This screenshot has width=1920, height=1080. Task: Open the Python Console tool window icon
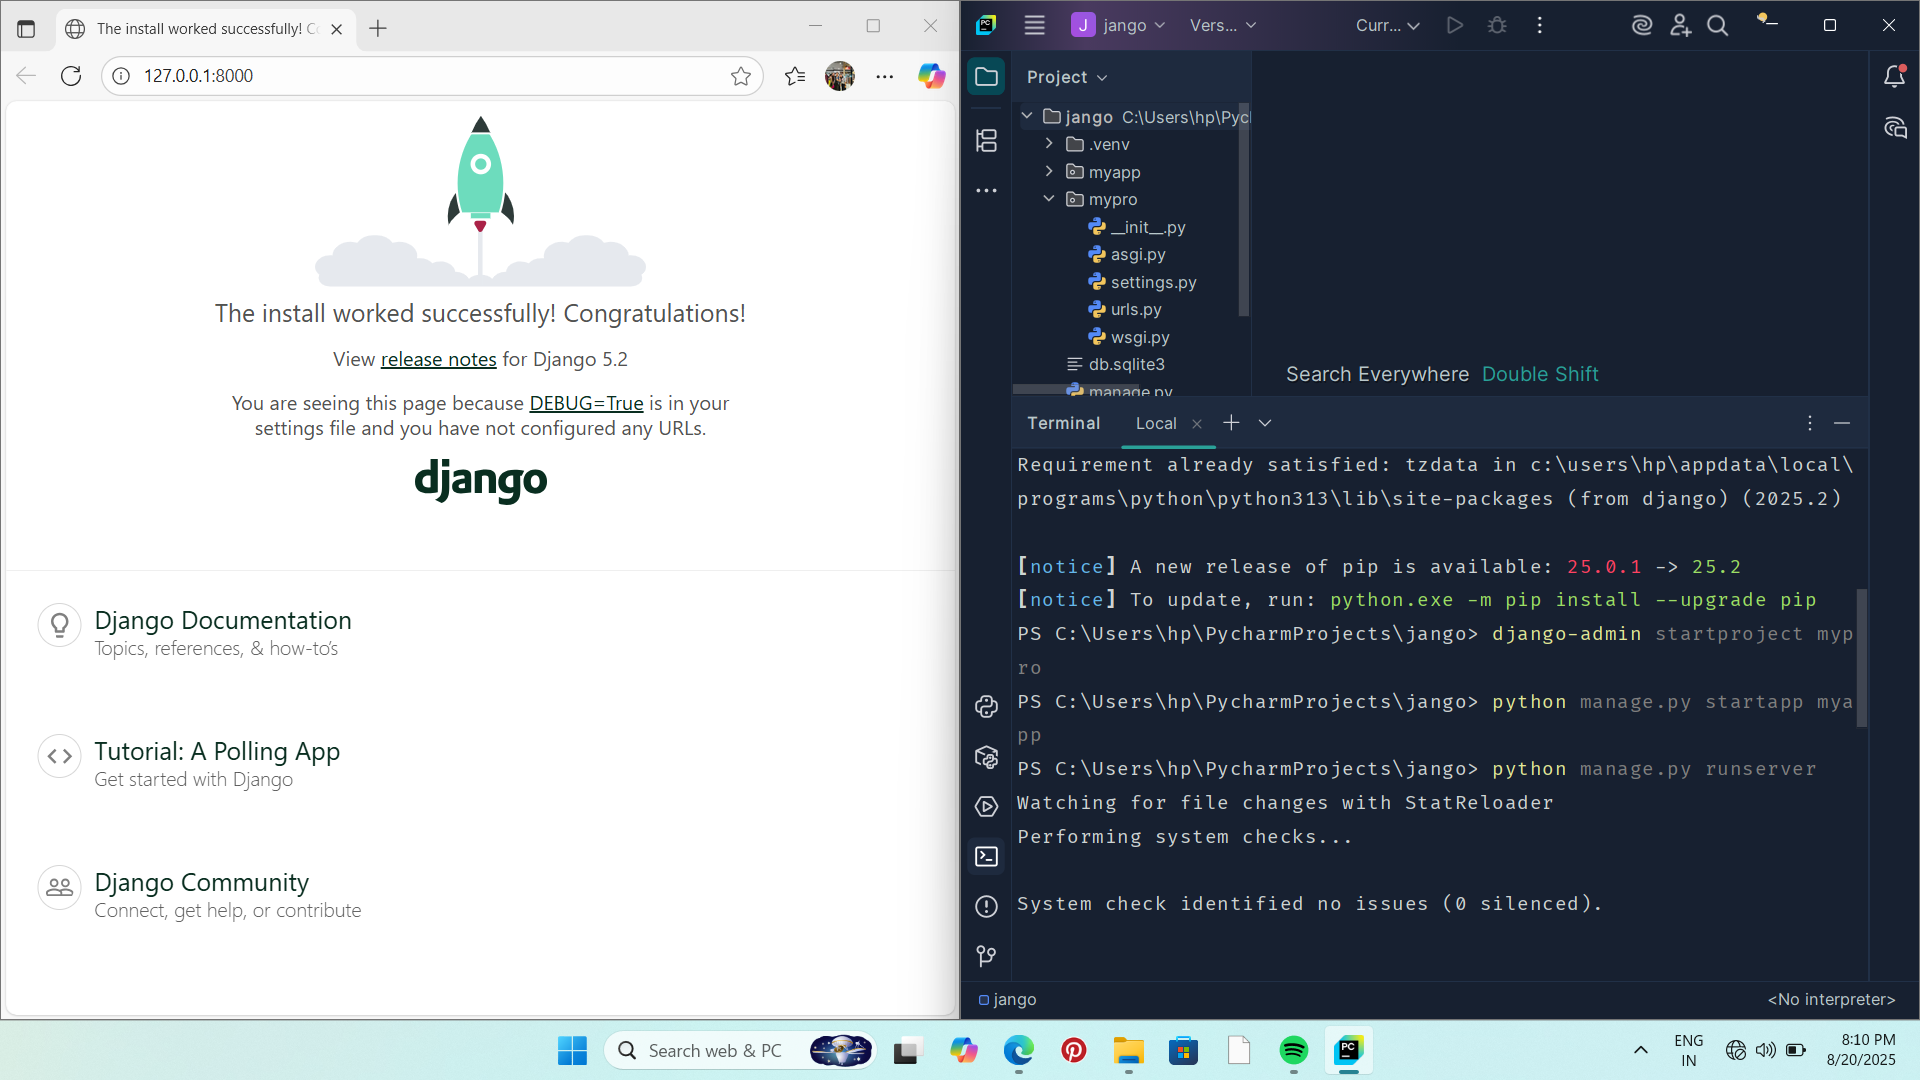[986, 707]
